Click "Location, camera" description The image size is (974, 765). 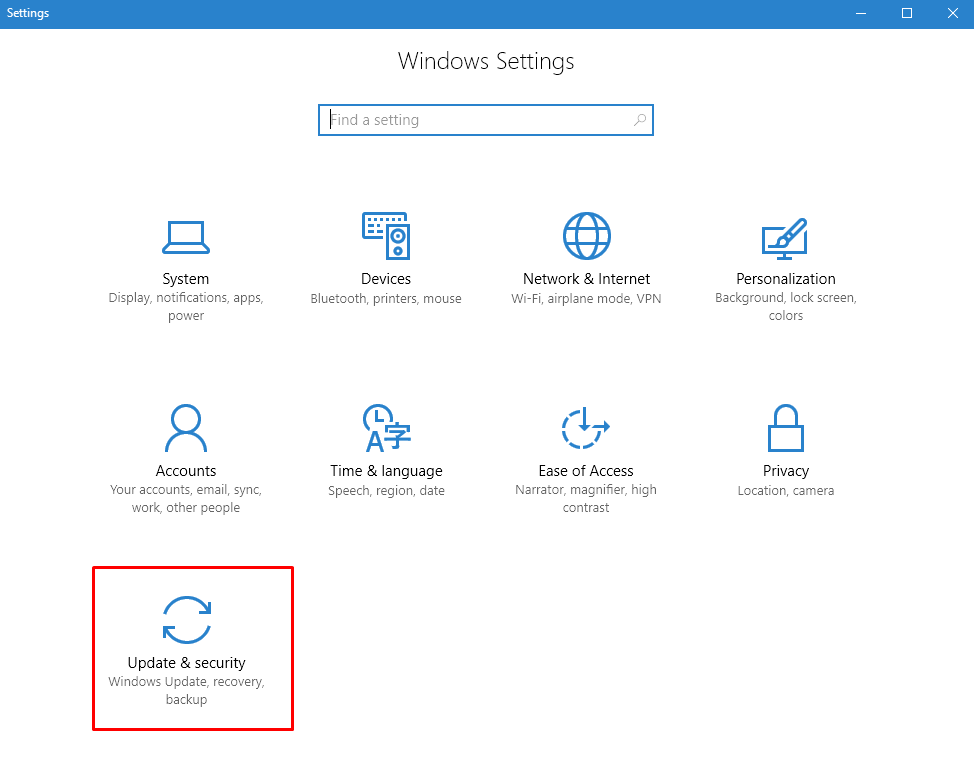click(786, 491)
